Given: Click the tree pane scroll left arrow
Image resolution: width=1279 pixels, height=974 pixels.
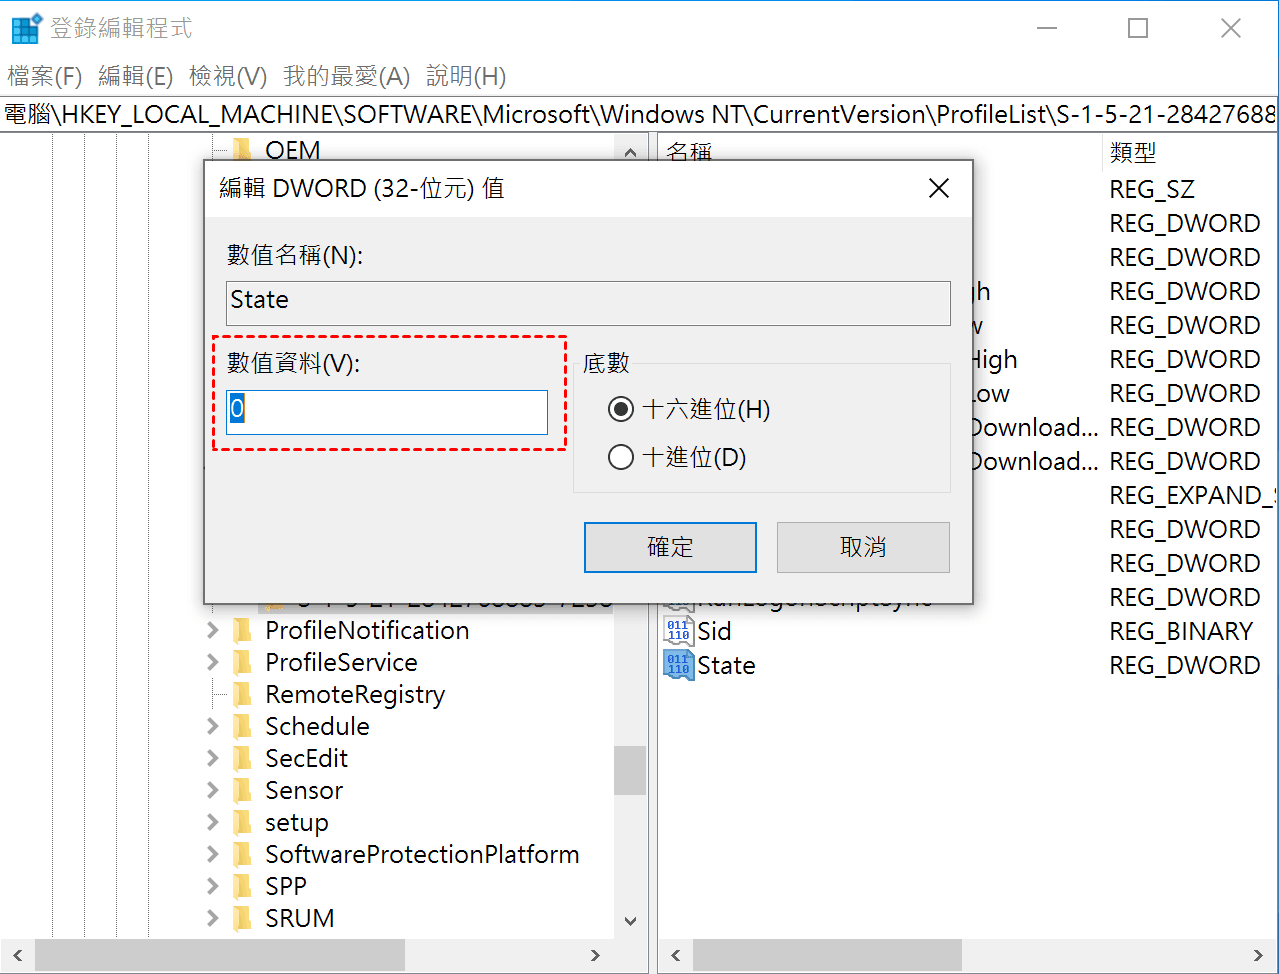Looking at the screenshot, I should (18, 955).
